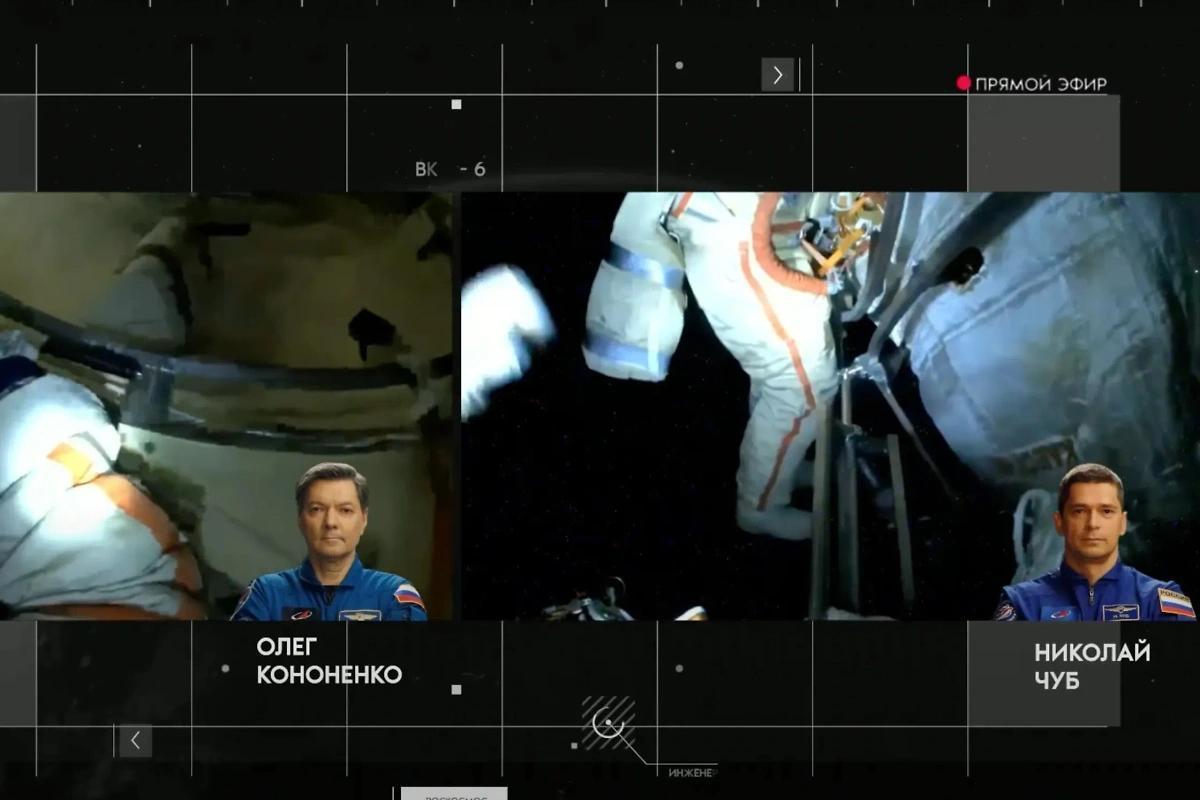The image size is (1200, 800).
Task: Click the left chevron arrow at bottom
Action: 135,741
